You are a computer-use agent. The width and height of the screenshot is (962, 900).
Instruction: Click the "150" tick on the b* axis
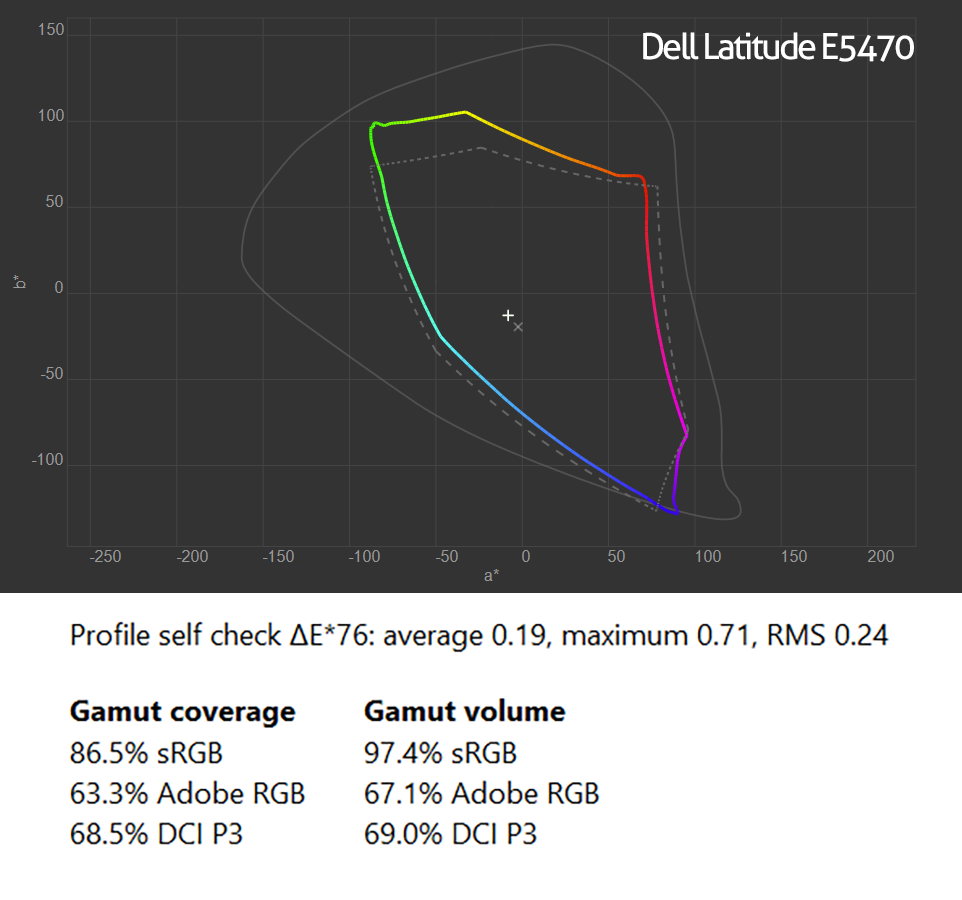51,29
